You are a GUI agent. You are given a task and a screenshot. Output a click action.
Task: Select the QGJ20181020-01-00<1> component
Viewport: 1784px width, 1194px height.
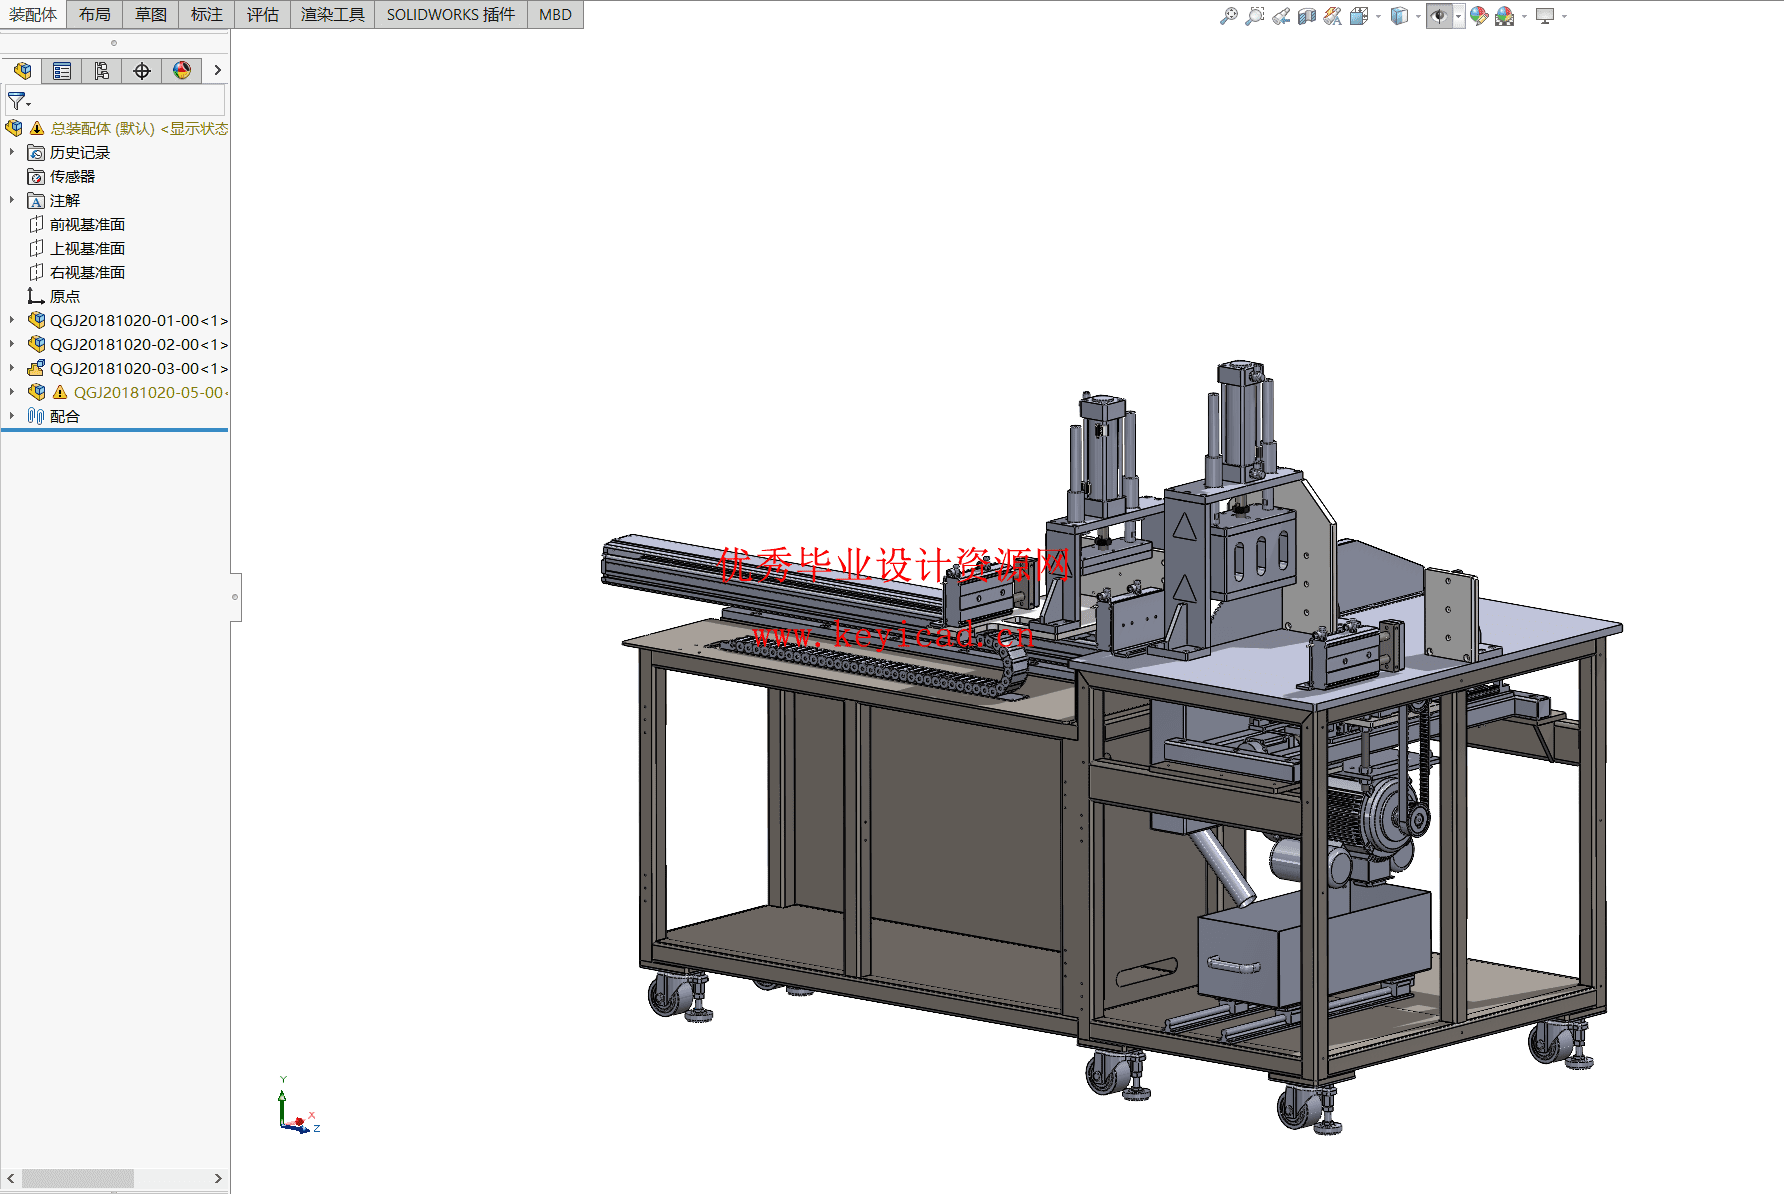click(139, 320)
